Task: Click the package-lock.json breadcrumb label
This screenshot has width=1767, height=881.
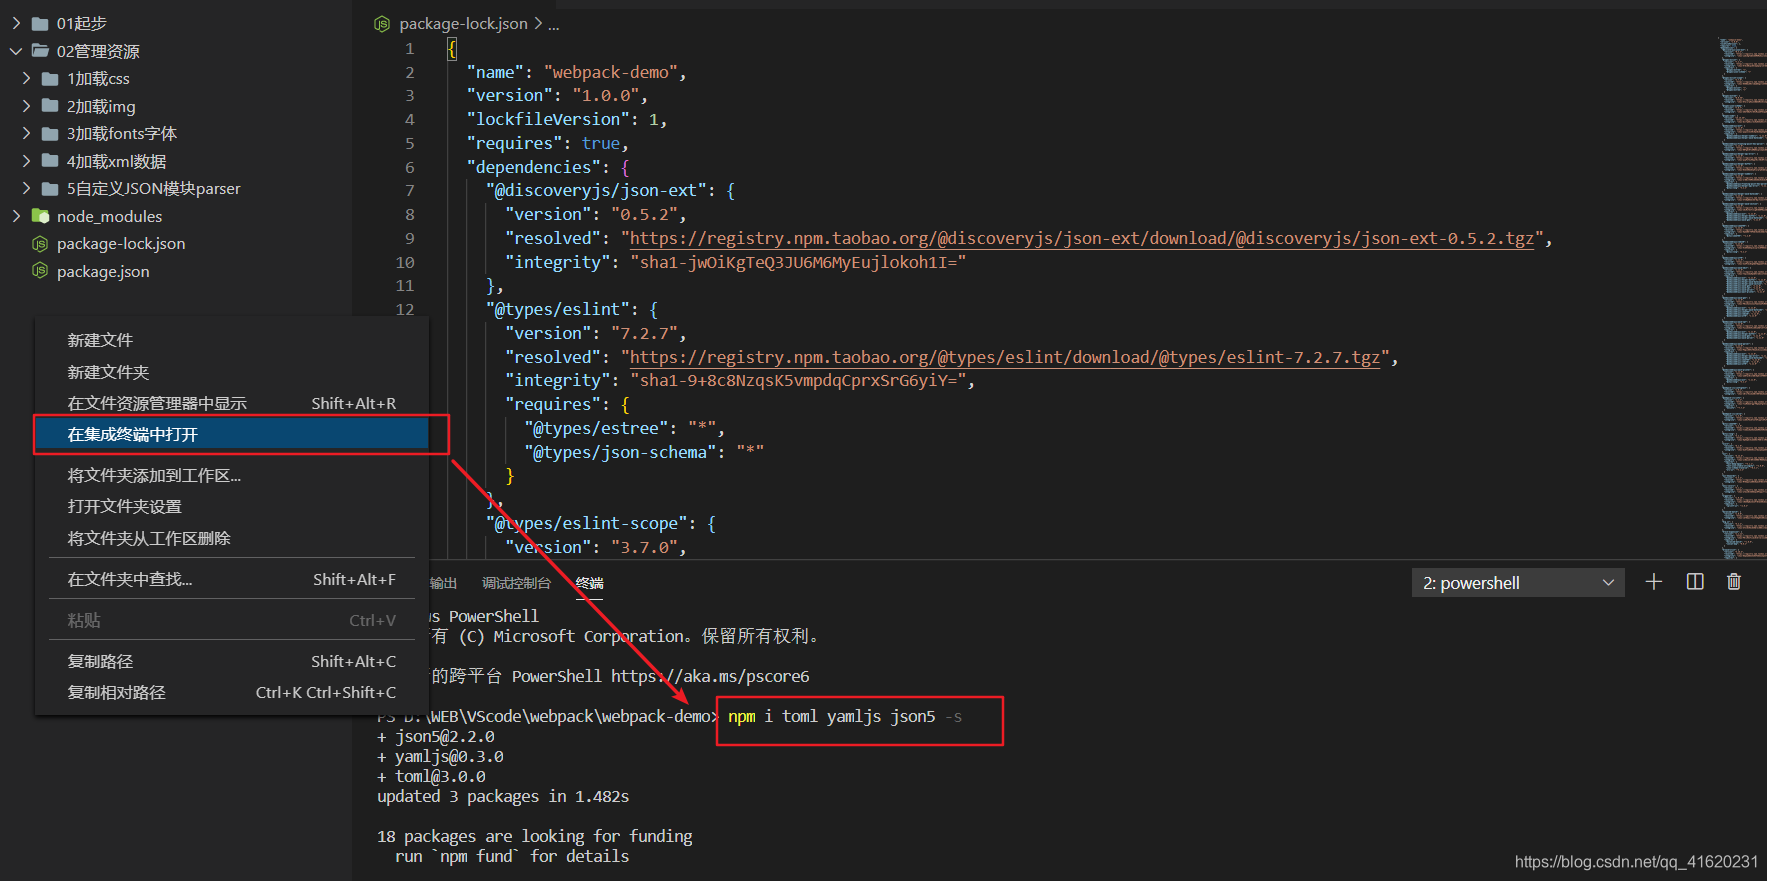Action: [463, 23]
